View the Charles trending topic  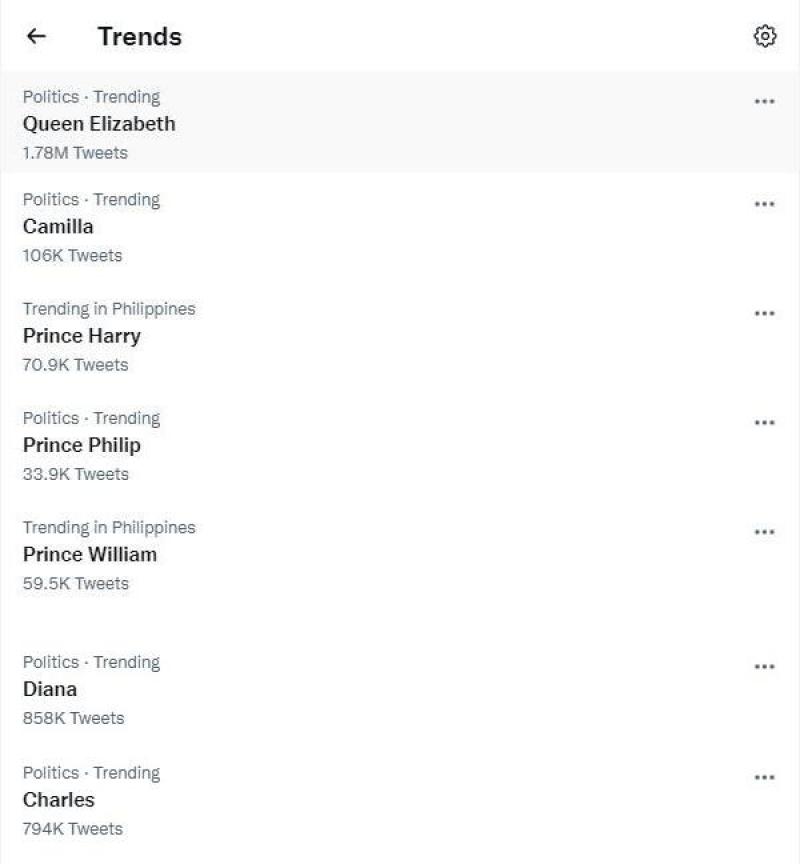tap(59, 800)
